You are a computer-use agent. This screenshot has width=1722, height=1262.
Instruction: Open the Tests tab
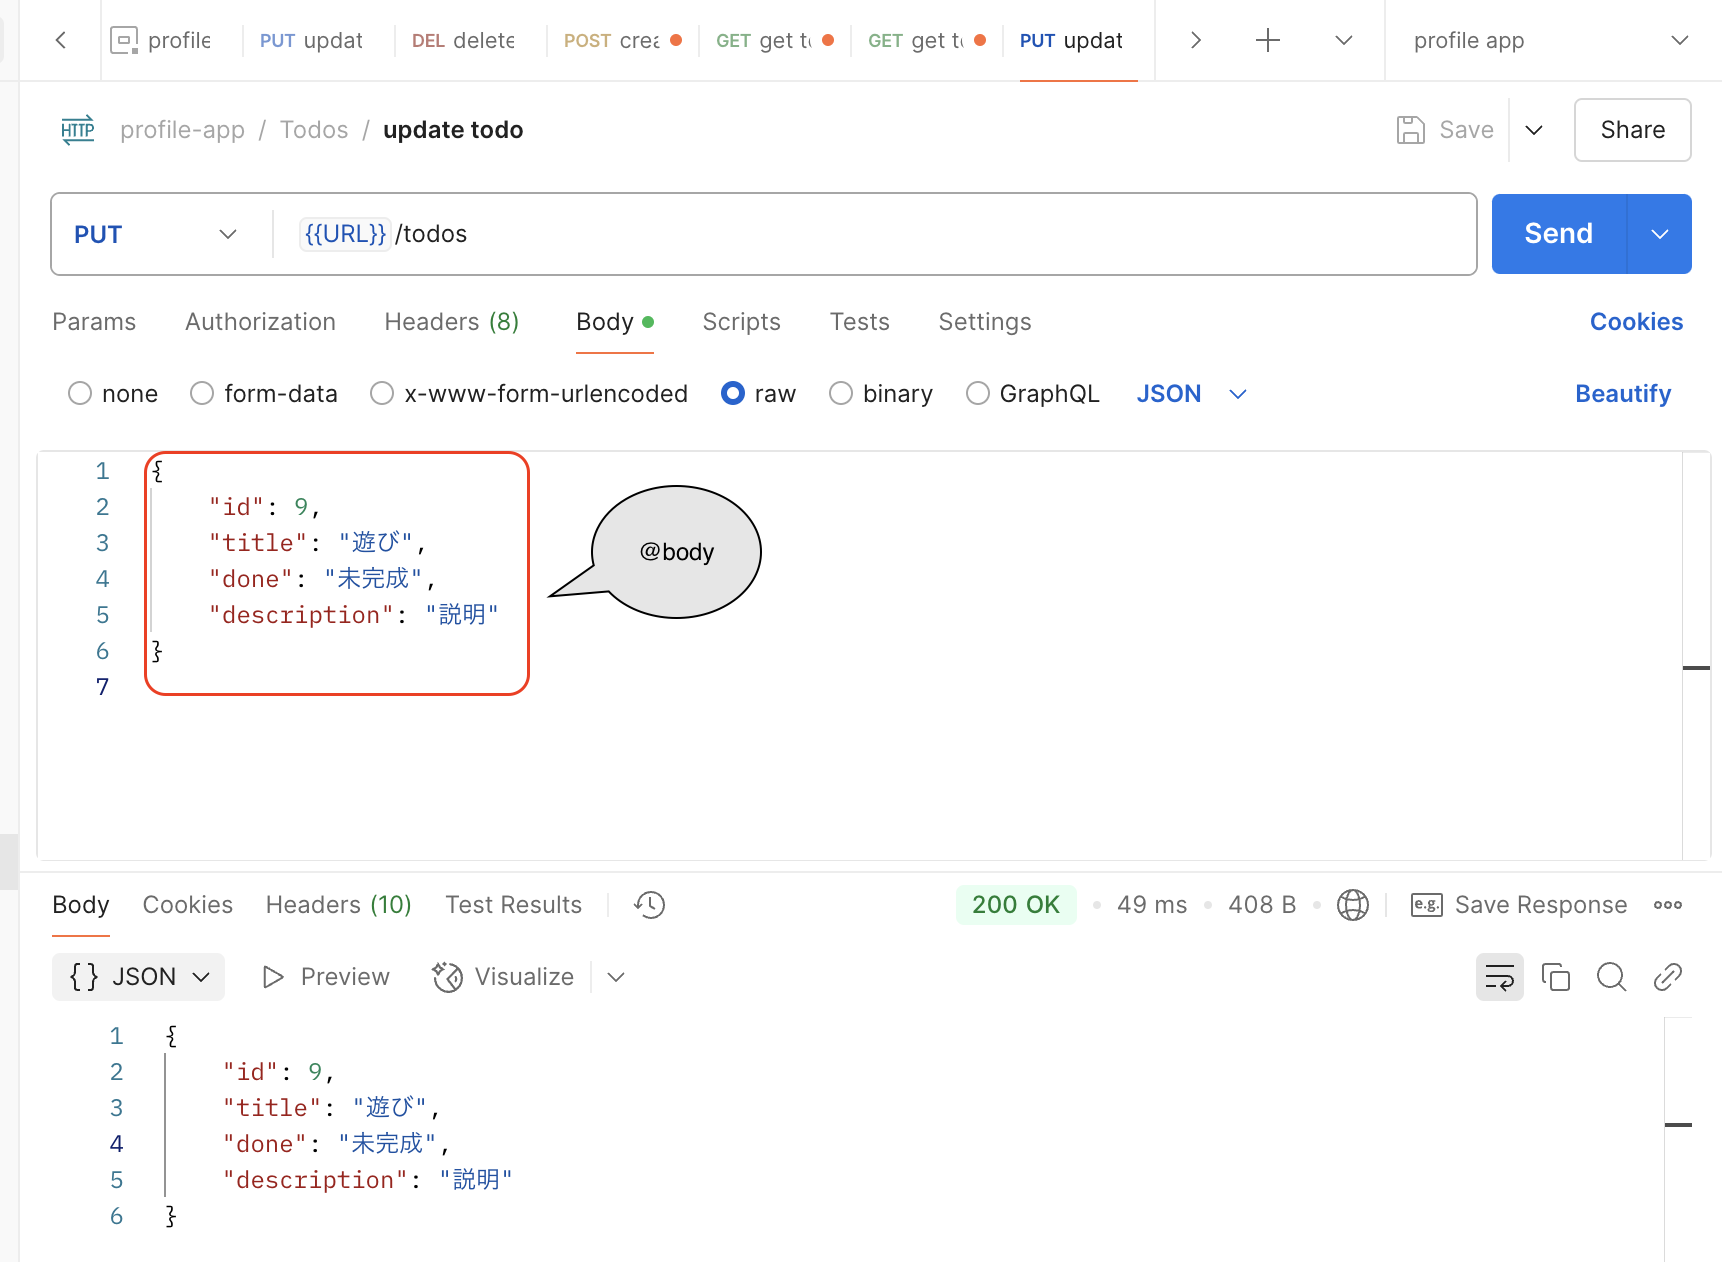(x=859, y=322)
